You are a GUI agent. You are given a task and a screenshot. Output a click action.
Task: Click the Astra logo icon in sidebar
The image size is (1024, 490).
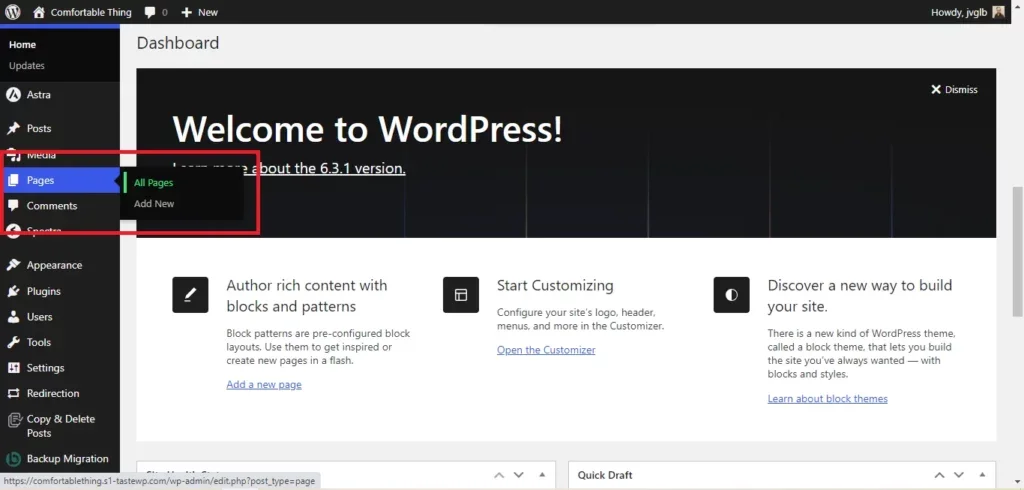click(13, 95)
